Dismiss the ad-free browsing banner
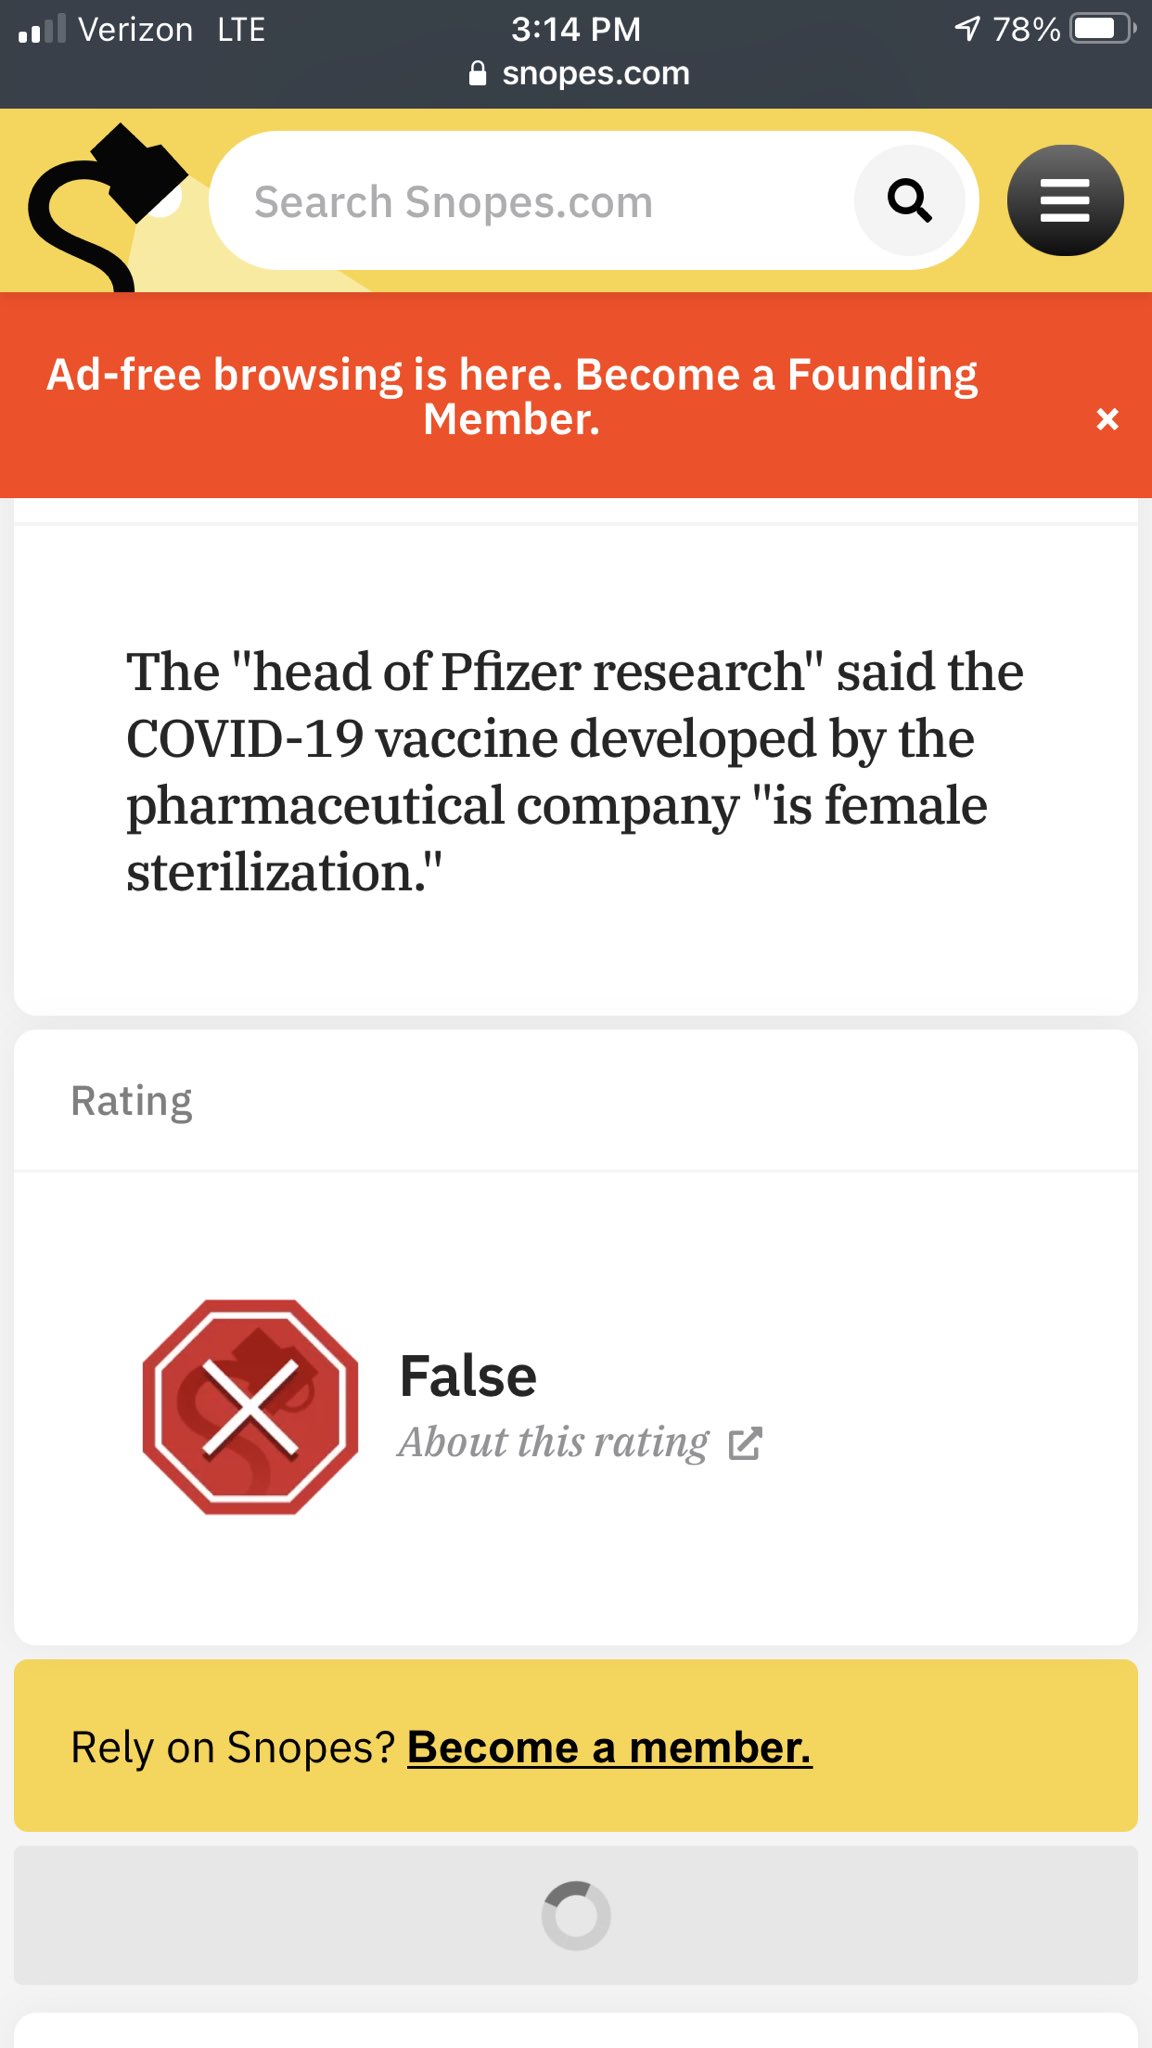This screenshot has width=1152, height=2048. [x=1107, y=419]
